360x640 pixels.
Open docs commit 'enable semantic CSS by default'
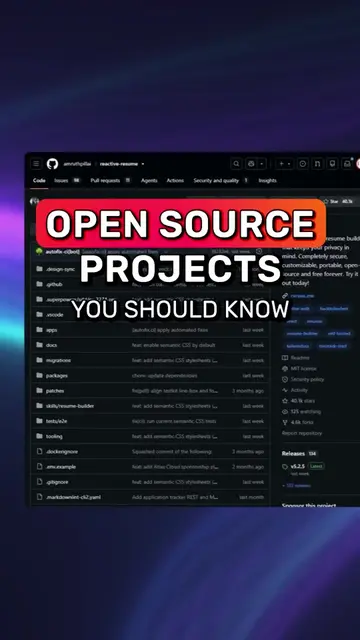click(x=173, y=345)
